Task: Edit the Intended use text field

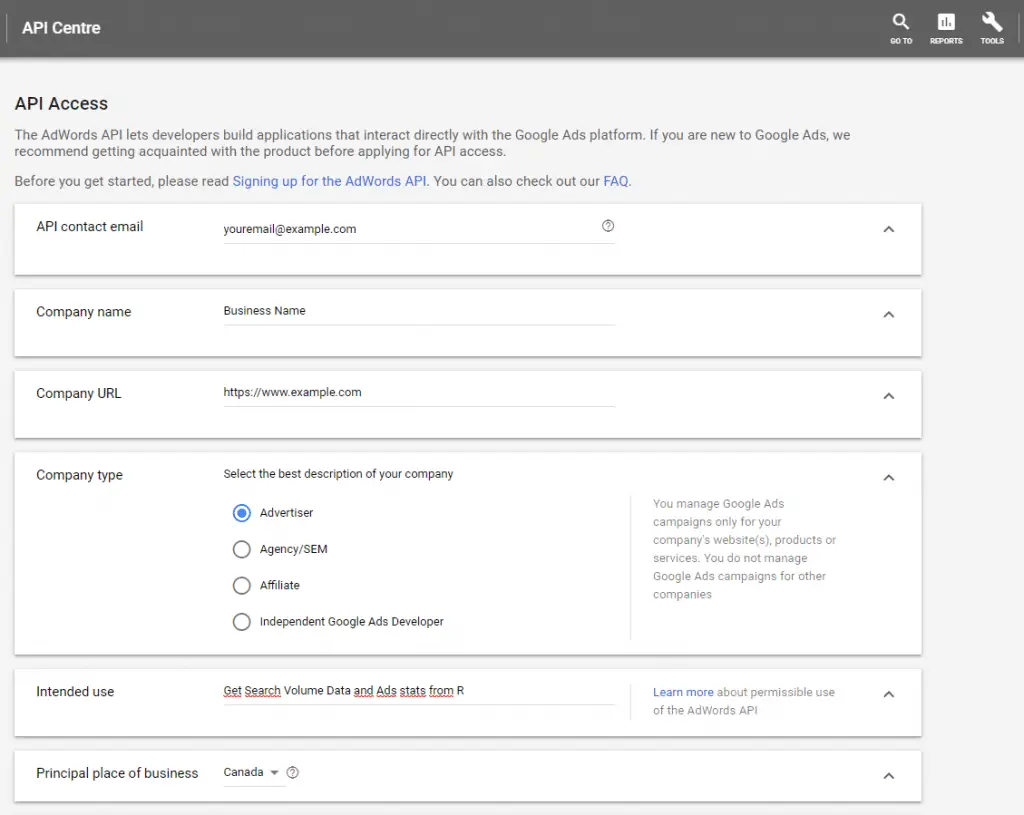Action: click(x=419, y=691)
